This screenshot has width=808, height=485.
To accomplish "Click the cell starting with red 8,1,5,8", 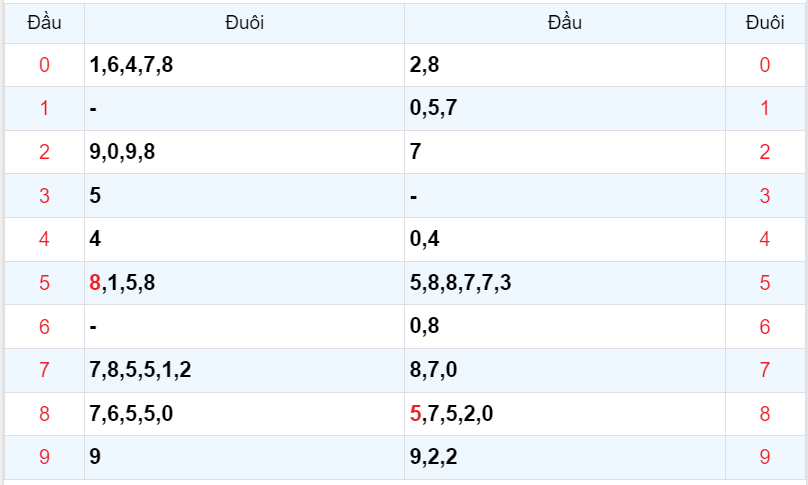I will (122, 283).
